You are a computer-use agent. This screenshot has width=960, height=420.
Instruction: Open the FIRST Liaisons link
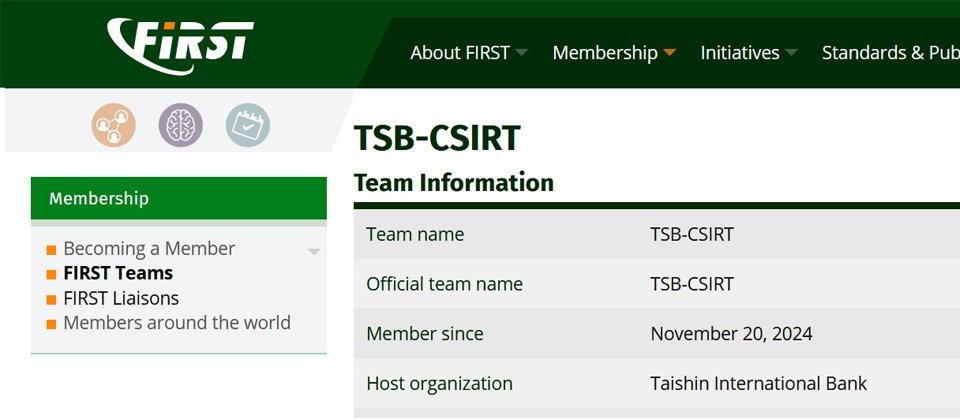[x=121, y=298]
